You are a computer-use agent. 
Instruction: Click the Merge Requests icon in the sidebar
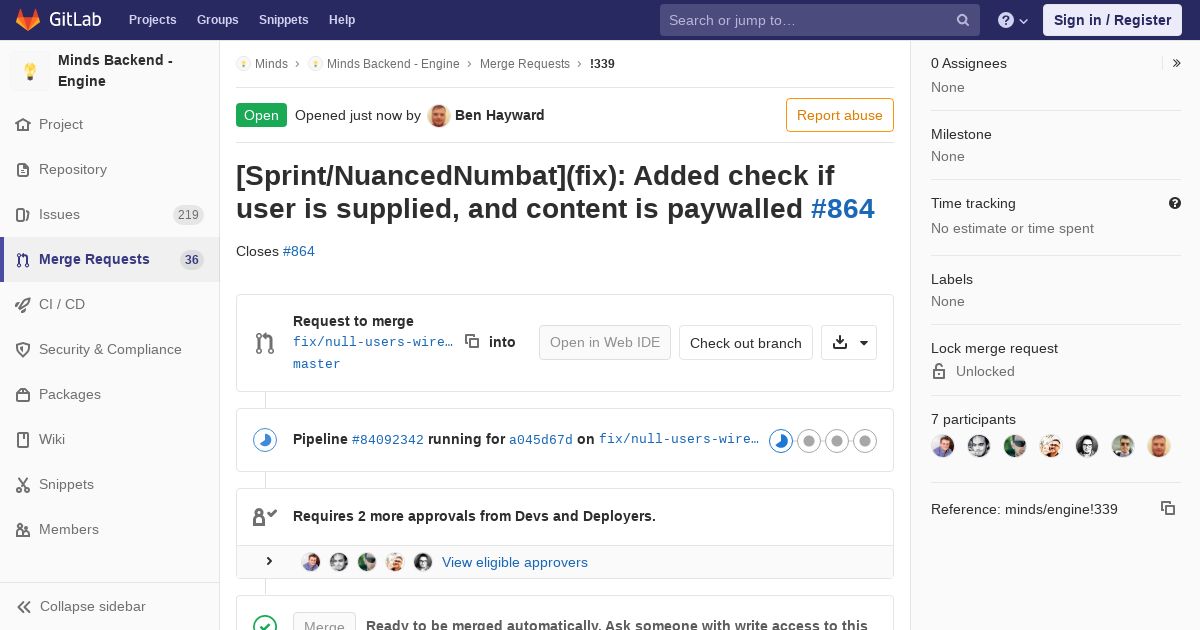[23, 260]
